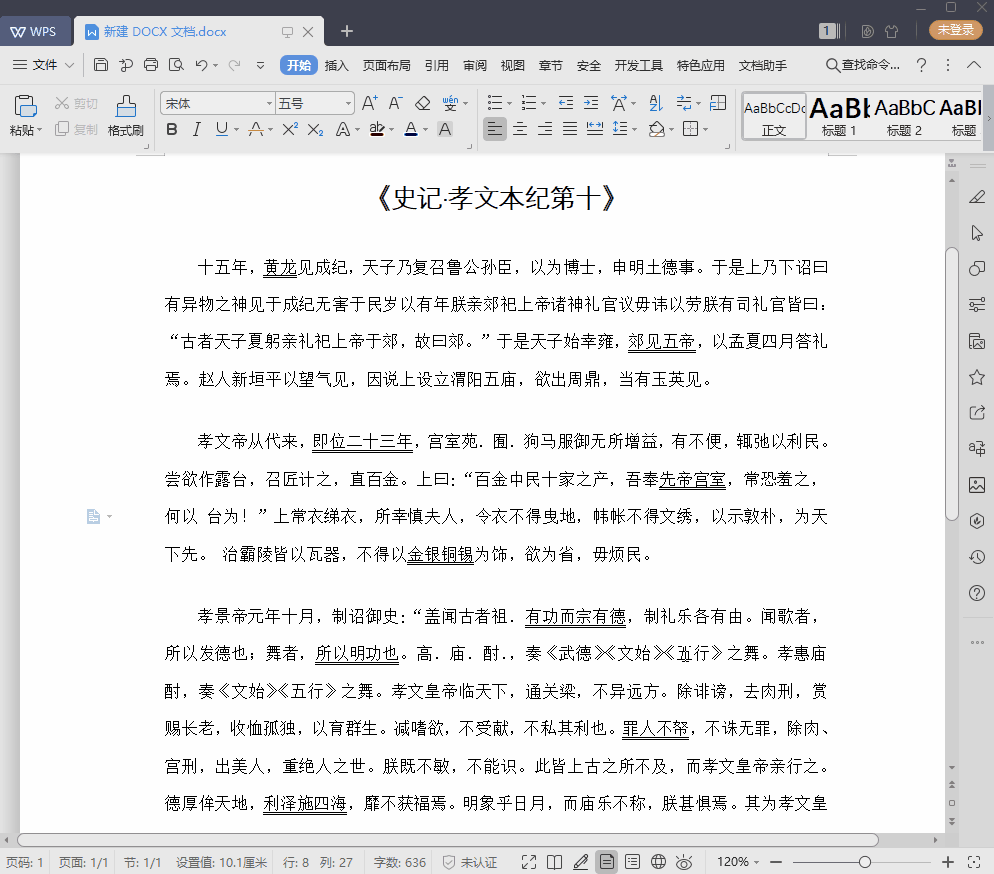Click the 未登录 login button

955,30
